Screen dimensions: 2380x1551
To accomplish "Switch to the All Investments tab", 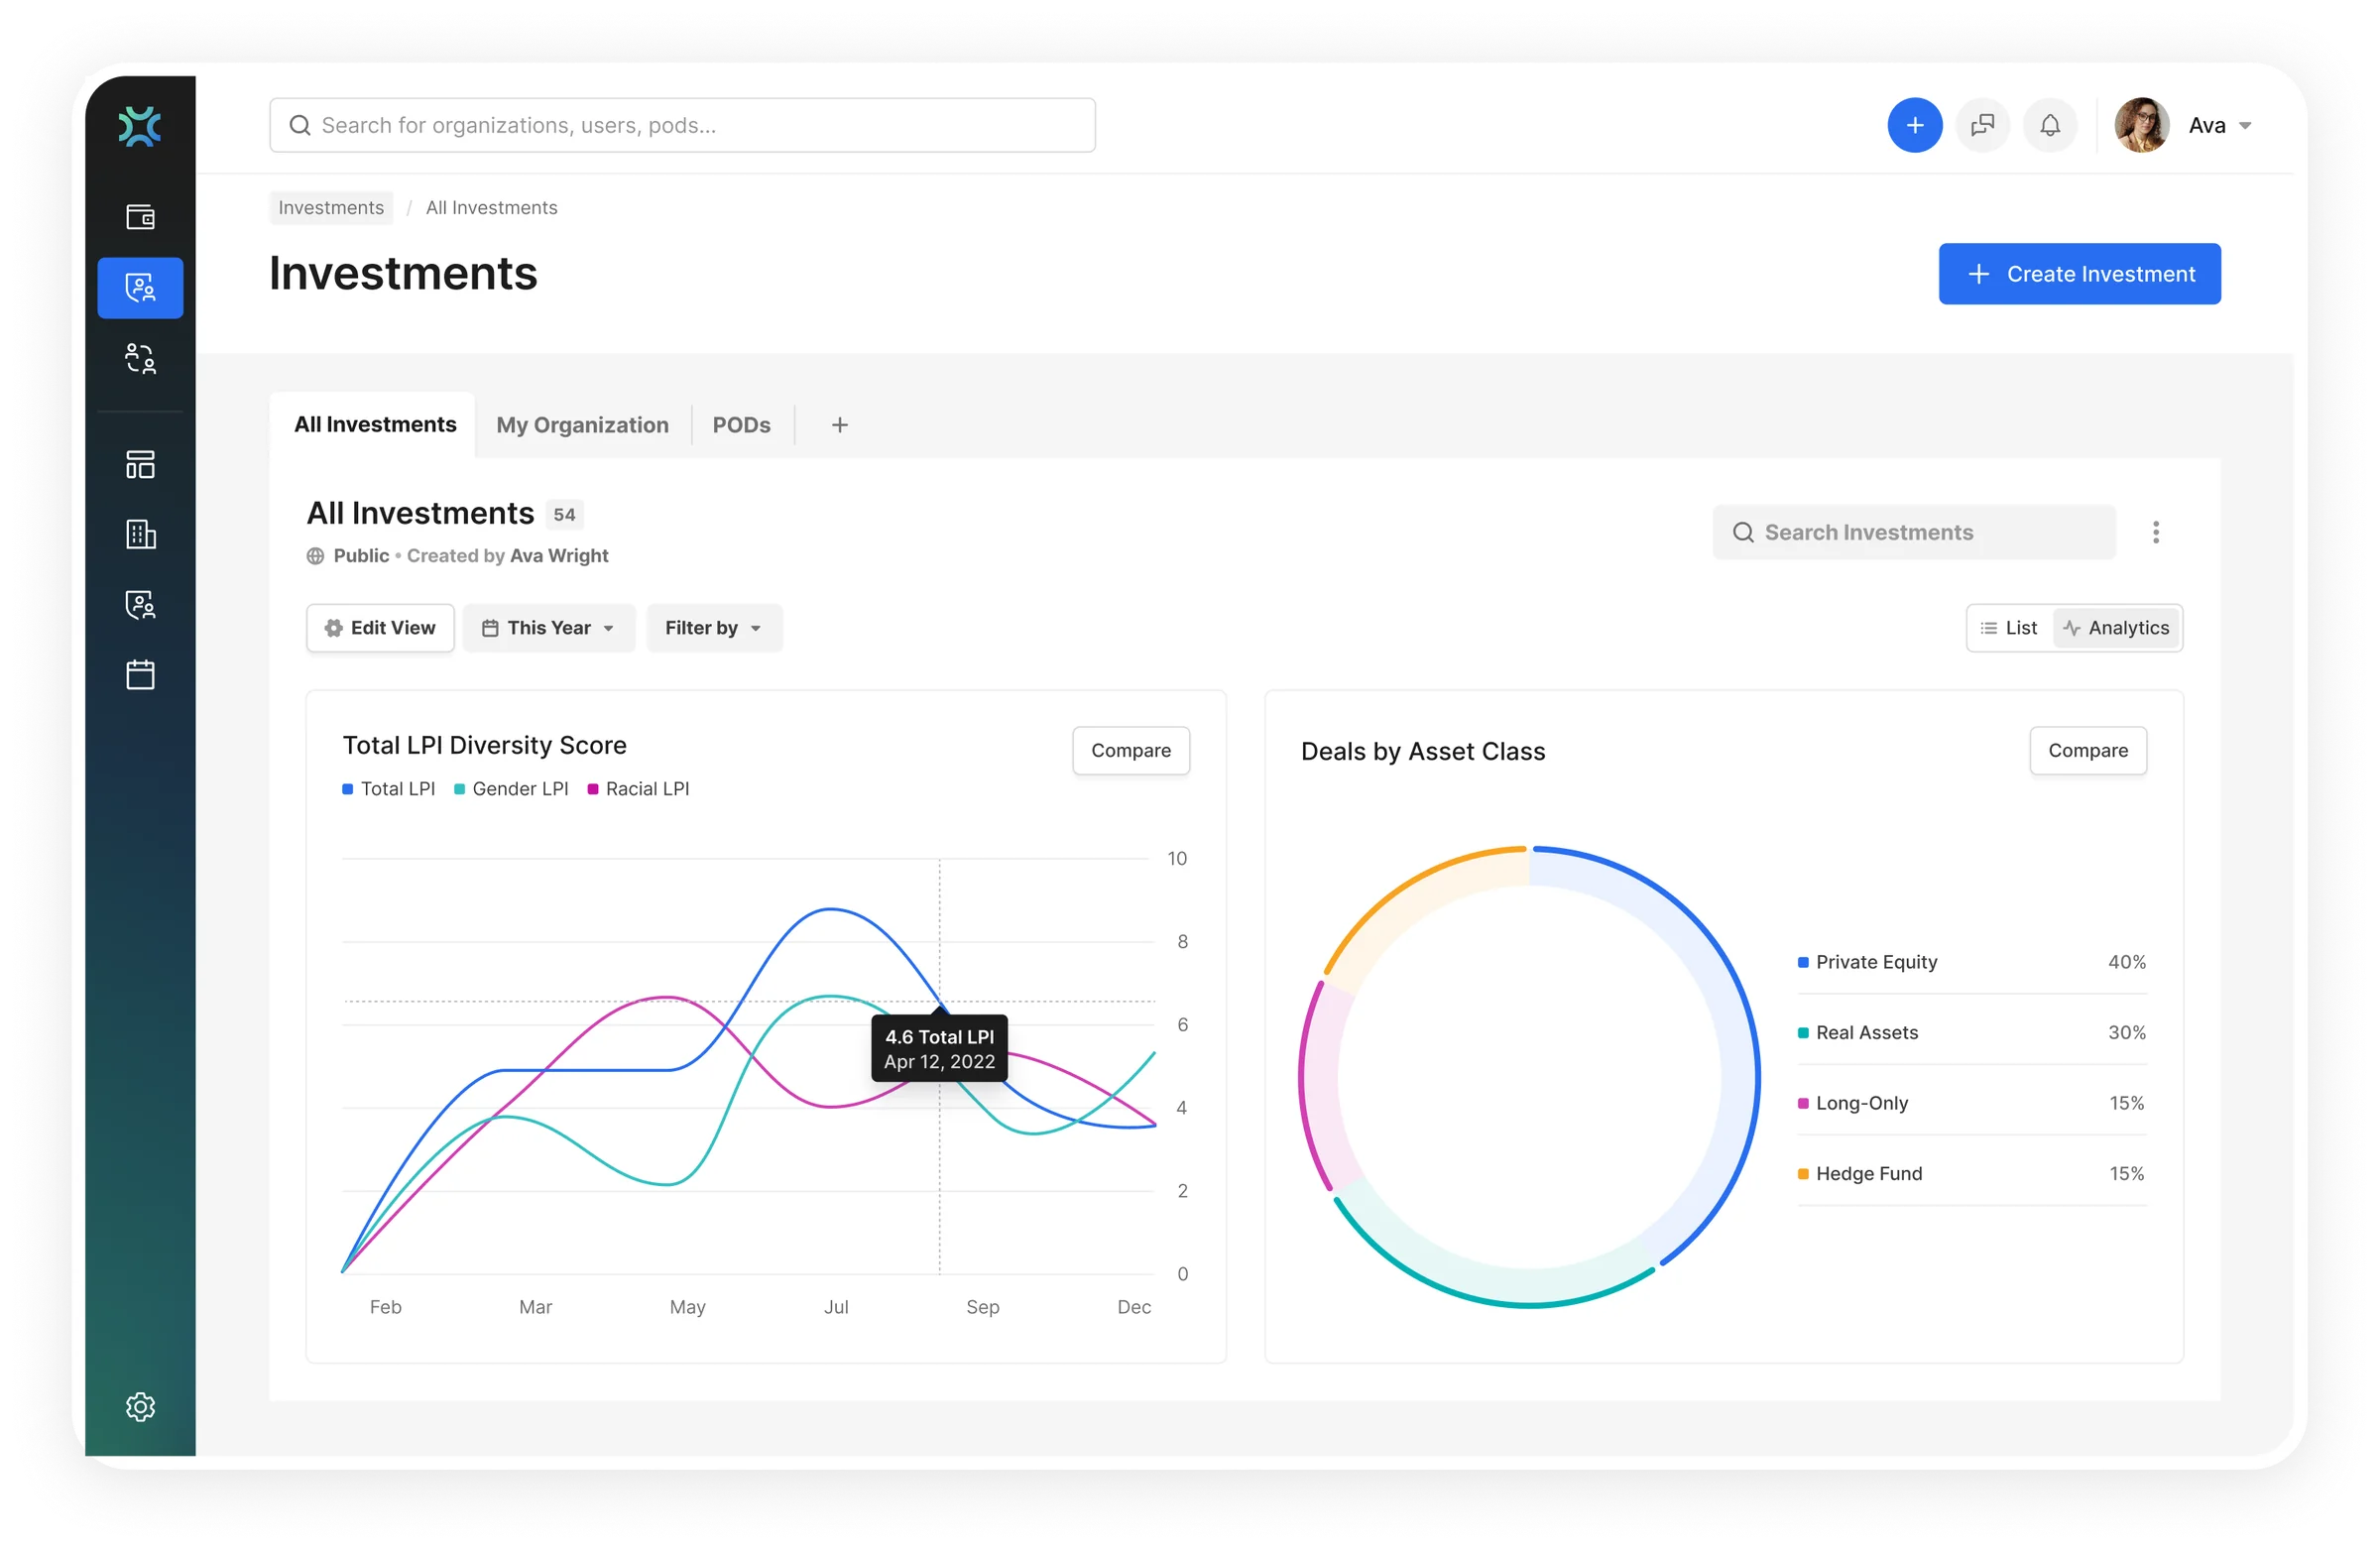I will 375,425.
